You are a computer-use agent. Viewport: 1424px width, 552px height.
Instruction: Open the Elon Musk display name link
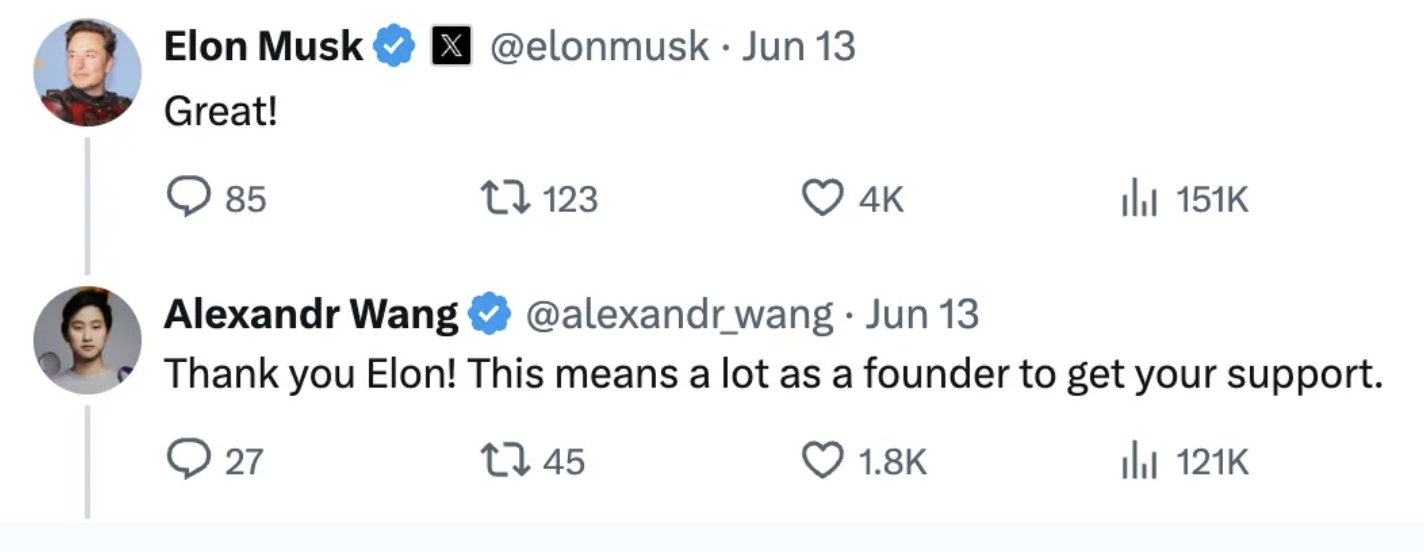click(x=263, y=47)
